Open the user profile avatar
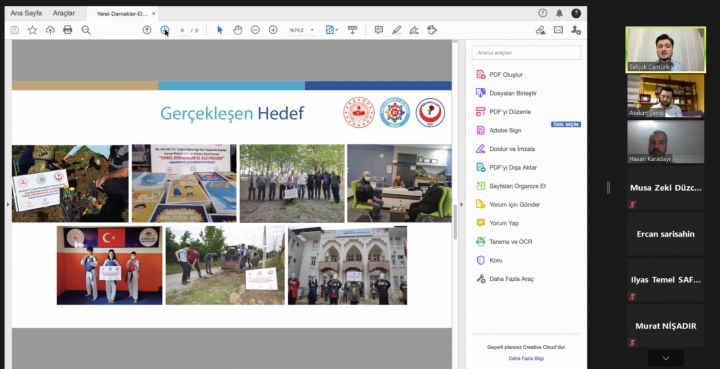The image size is (720, 369). pyautogui.click(x=576, y=13)
